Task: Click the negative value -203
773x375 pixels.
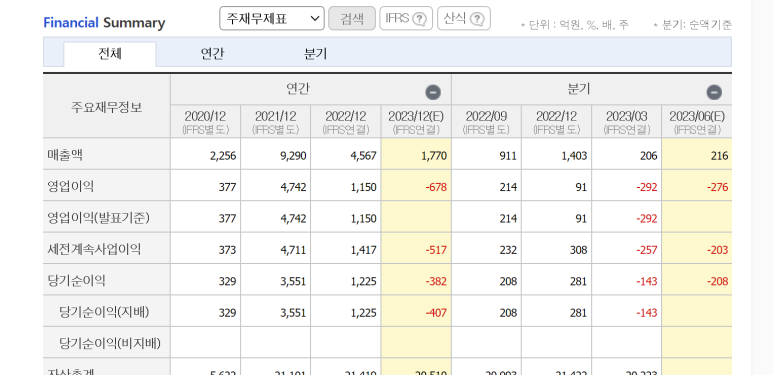Action: [x=717, y=250]
